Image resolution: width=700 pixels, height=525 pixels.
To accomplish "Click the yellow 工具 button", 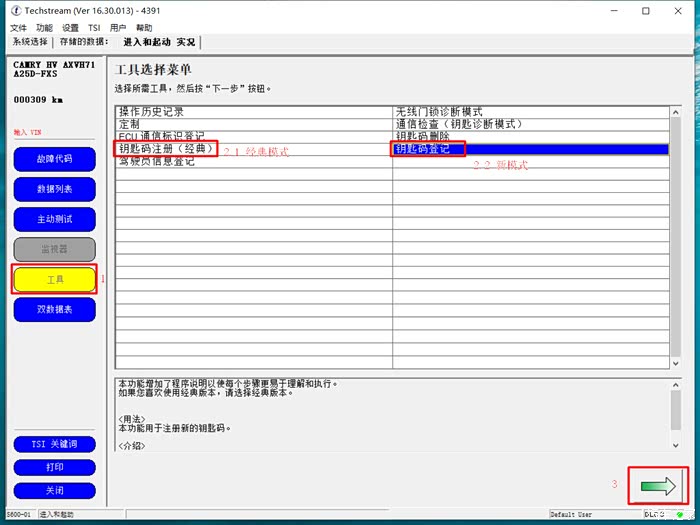I will (x=54, y=280).
